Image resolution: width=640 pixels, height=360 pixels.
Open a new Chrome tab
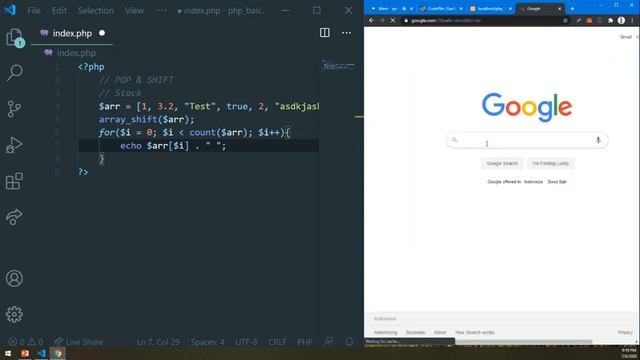572,9
